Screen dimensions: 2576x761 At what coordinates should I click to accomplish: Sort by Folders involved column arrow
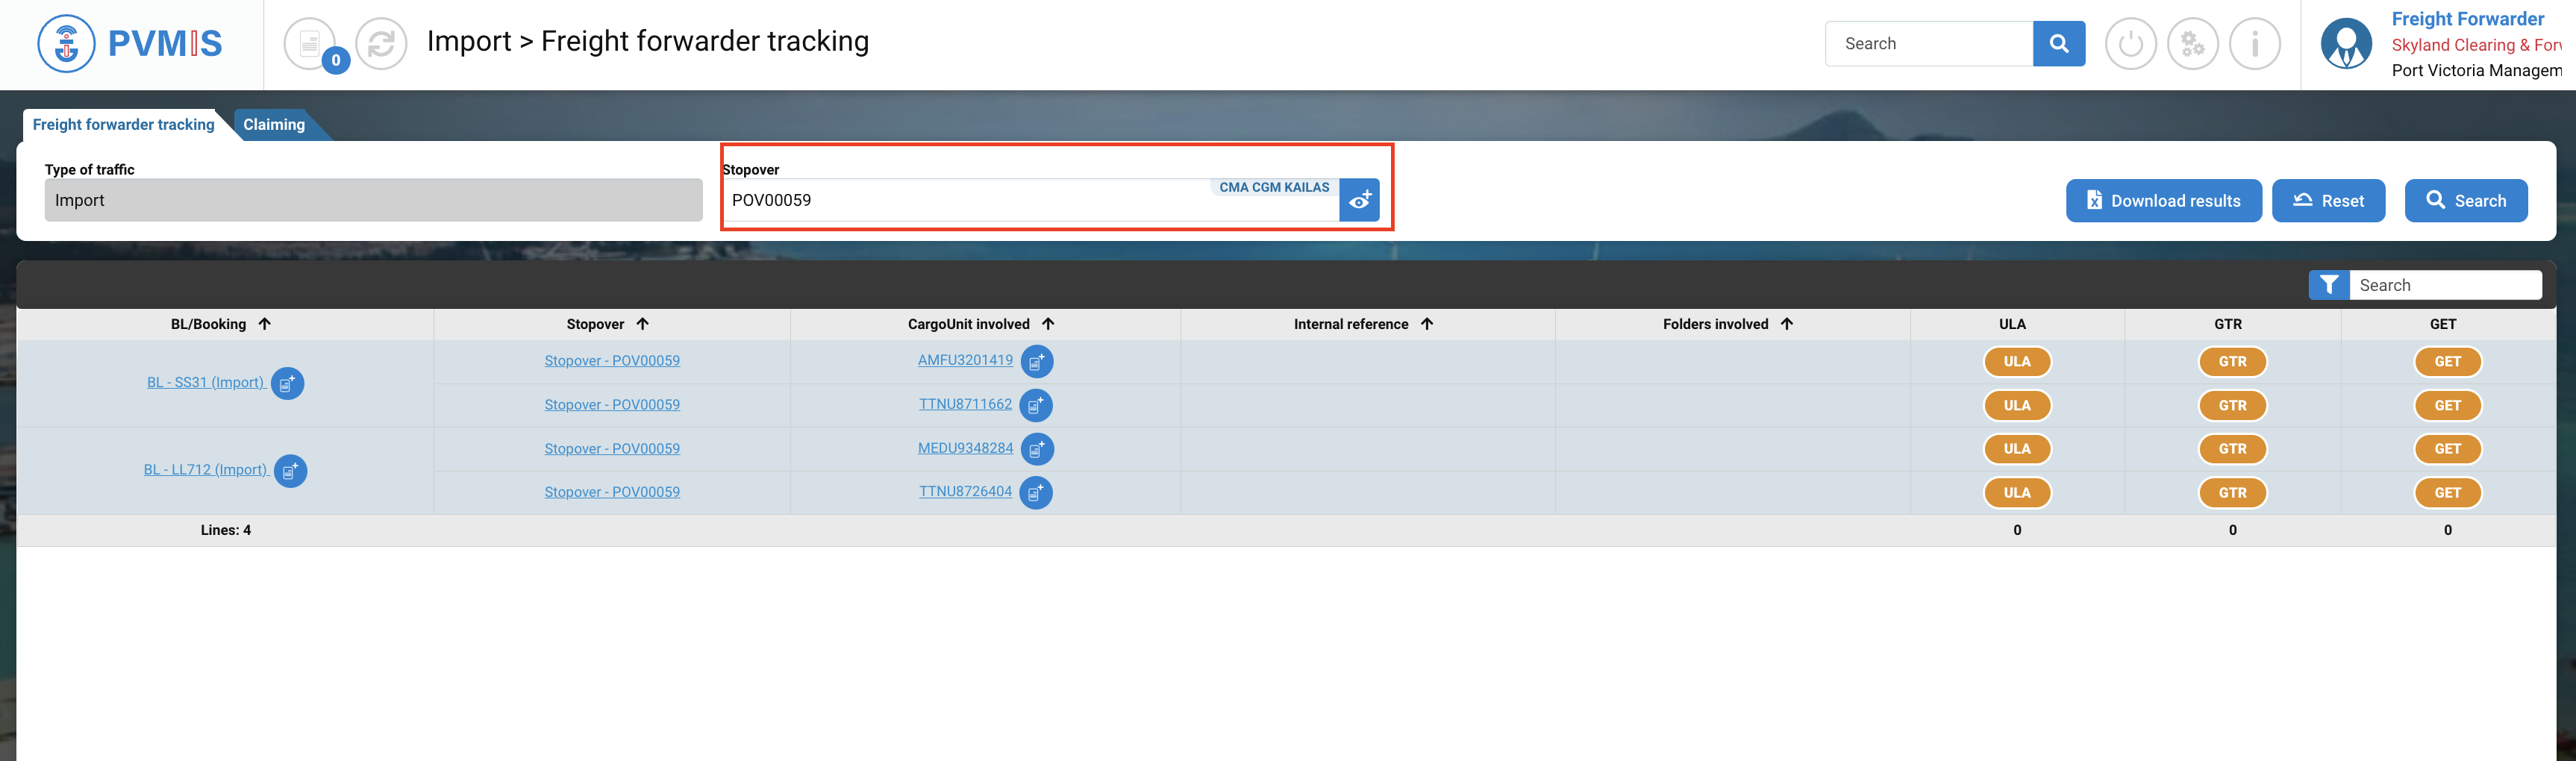1787,324
